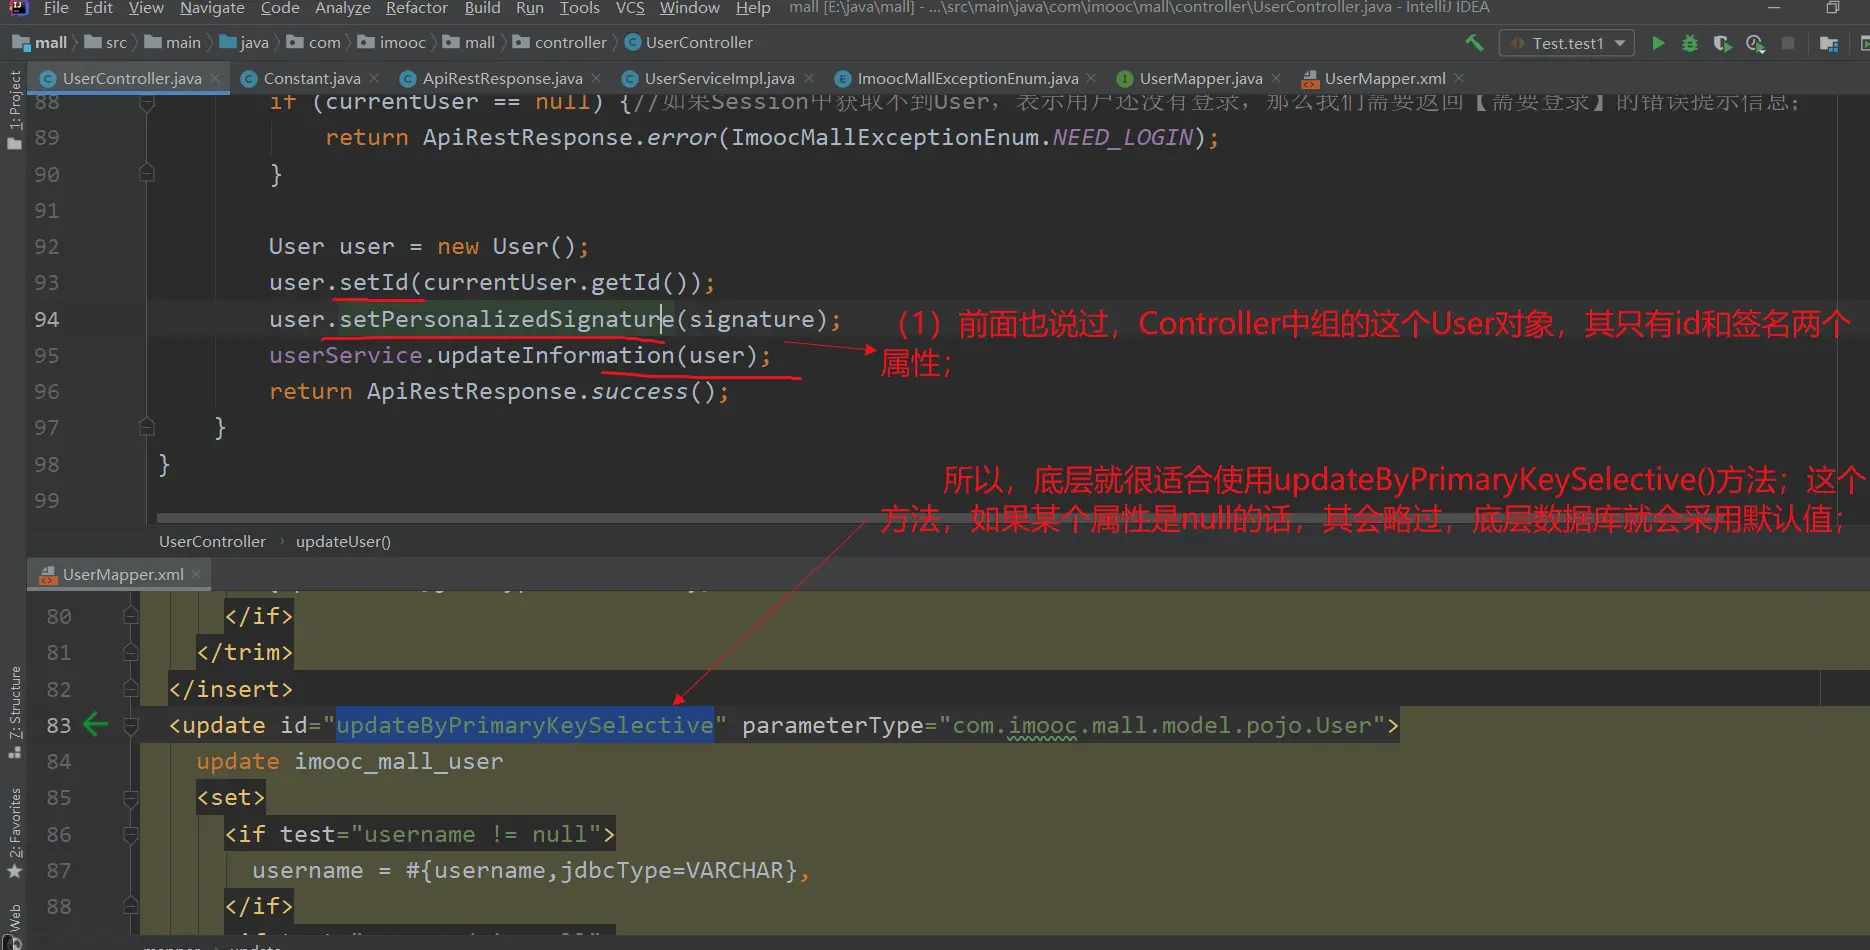Viewport: 1870px width, 950px height.
Task: Open the Refactor menu
Action: click(416, 8)
